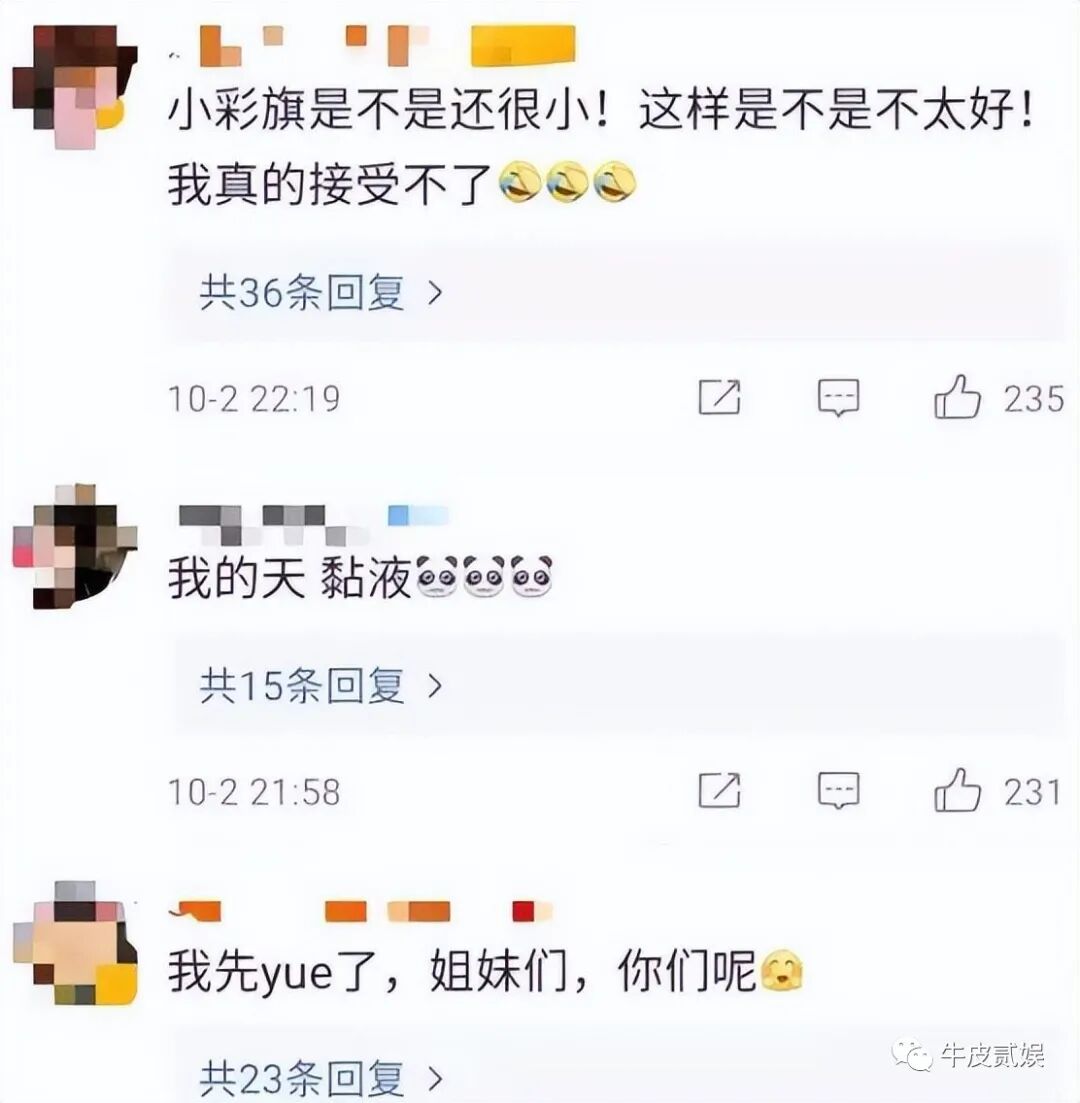Open the first commenter's blurred username

pyautogui.click(x=373, y=46)
